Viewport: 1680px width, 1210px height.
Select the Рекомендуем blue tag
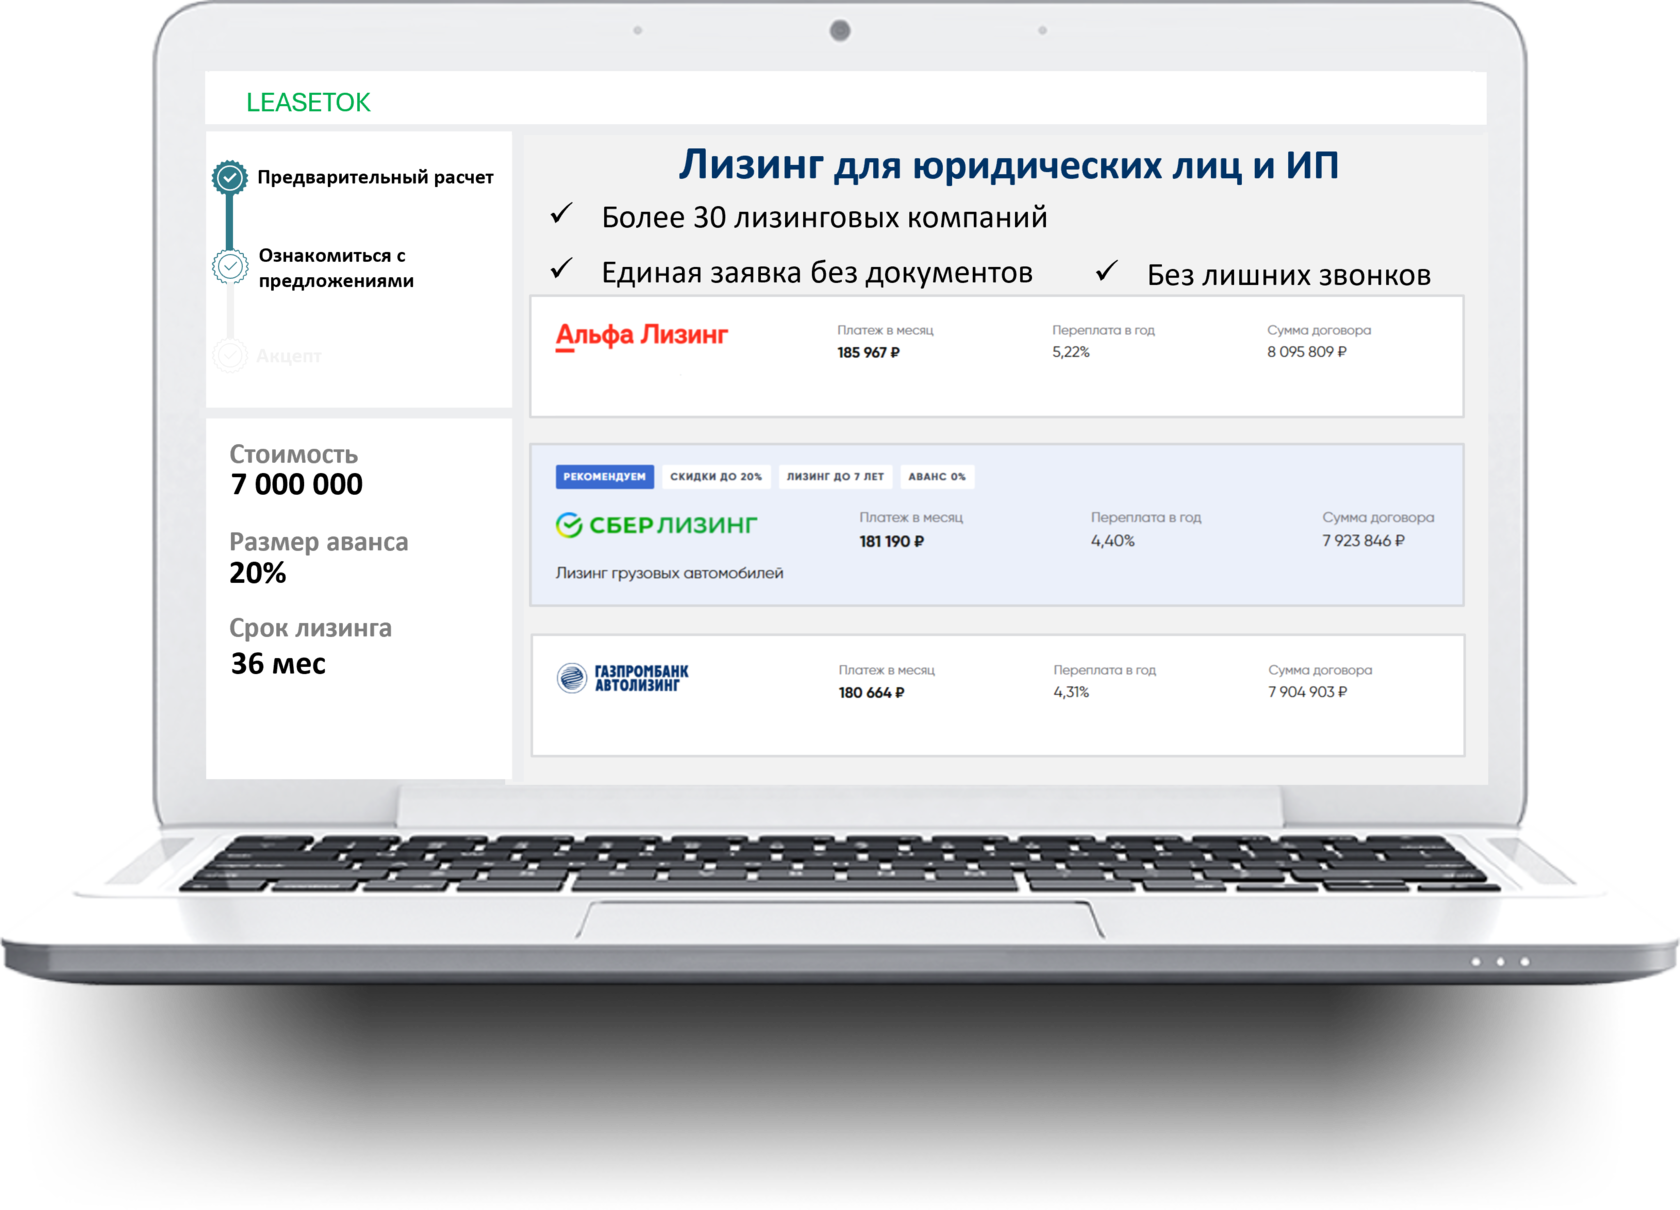[x=604, y=477]
